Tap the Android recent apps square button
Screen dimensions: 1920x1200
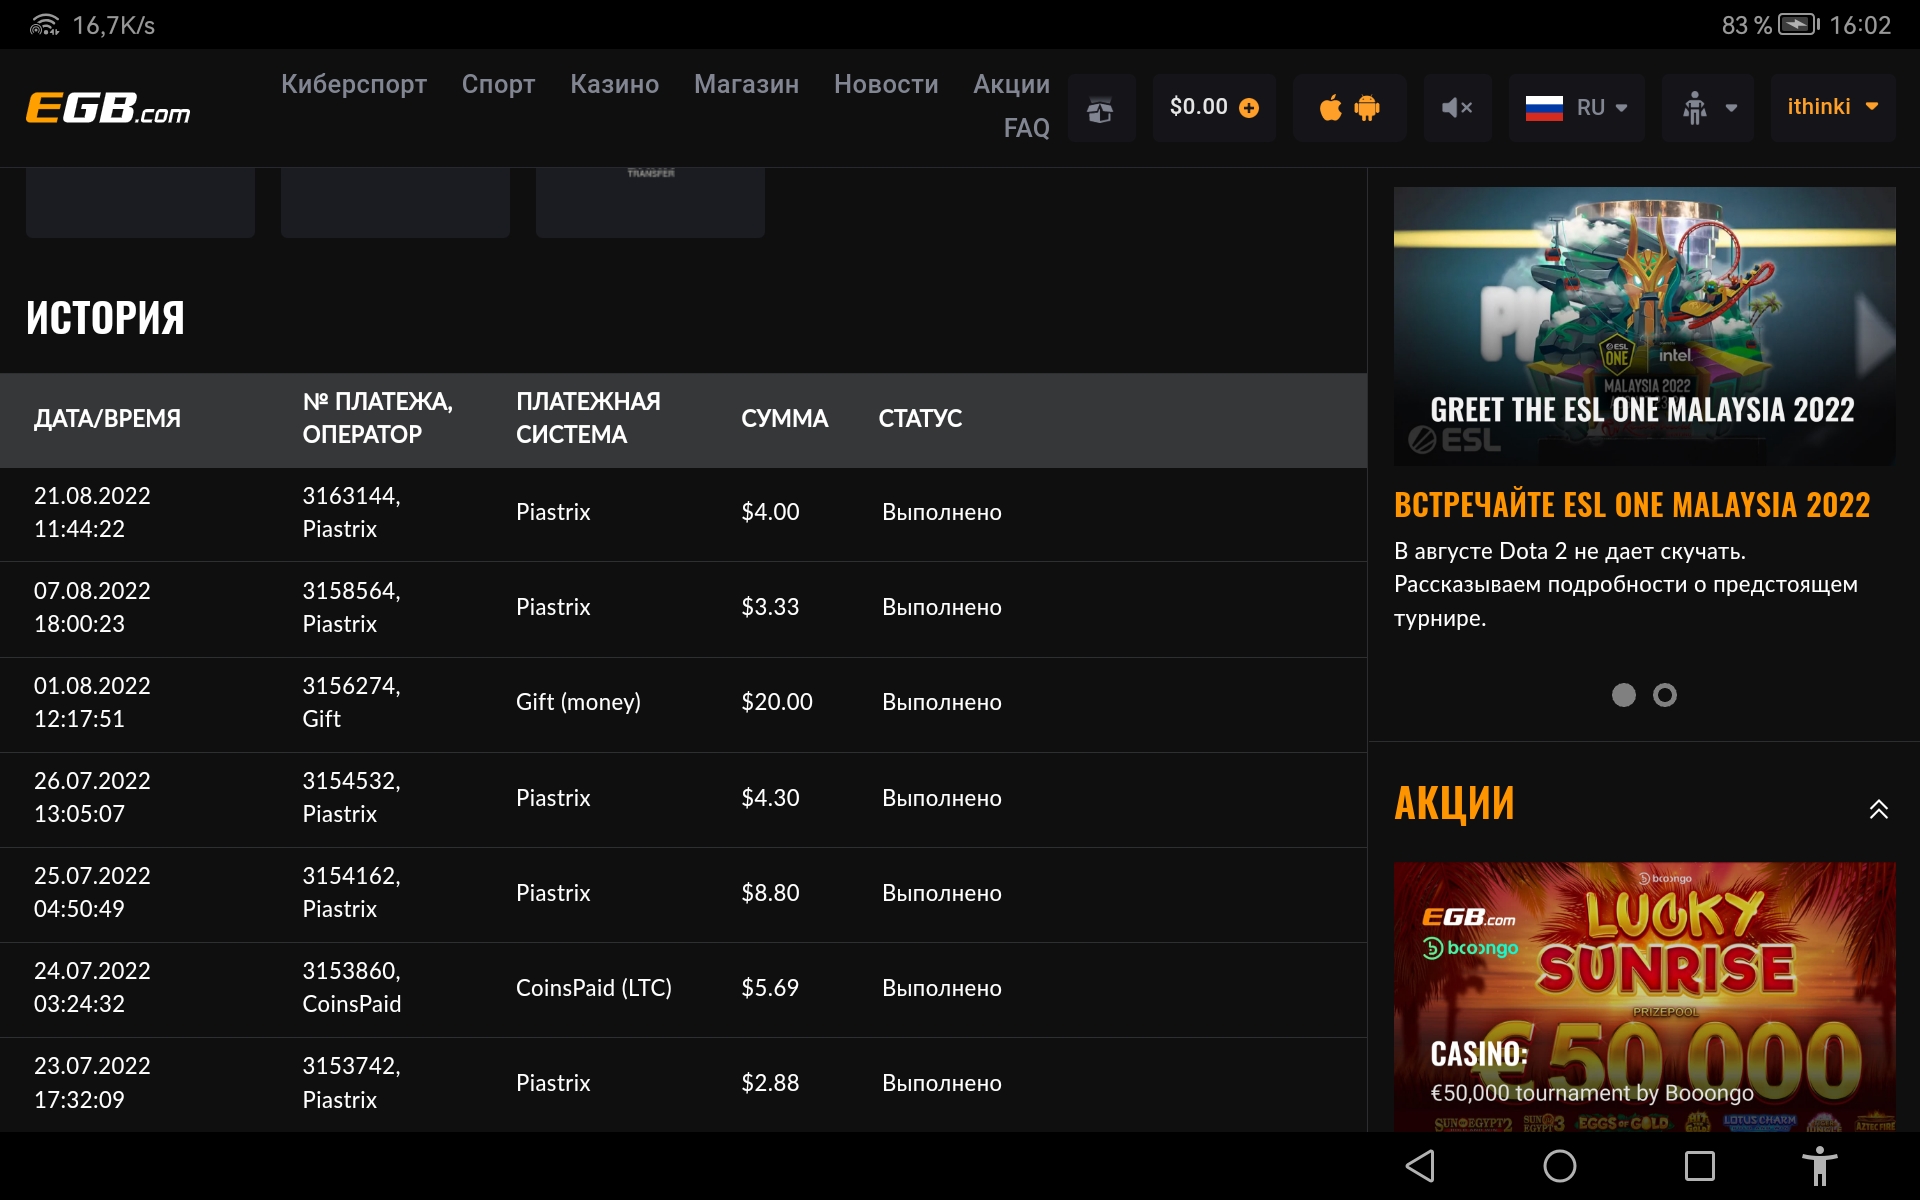(1700, 1166)
